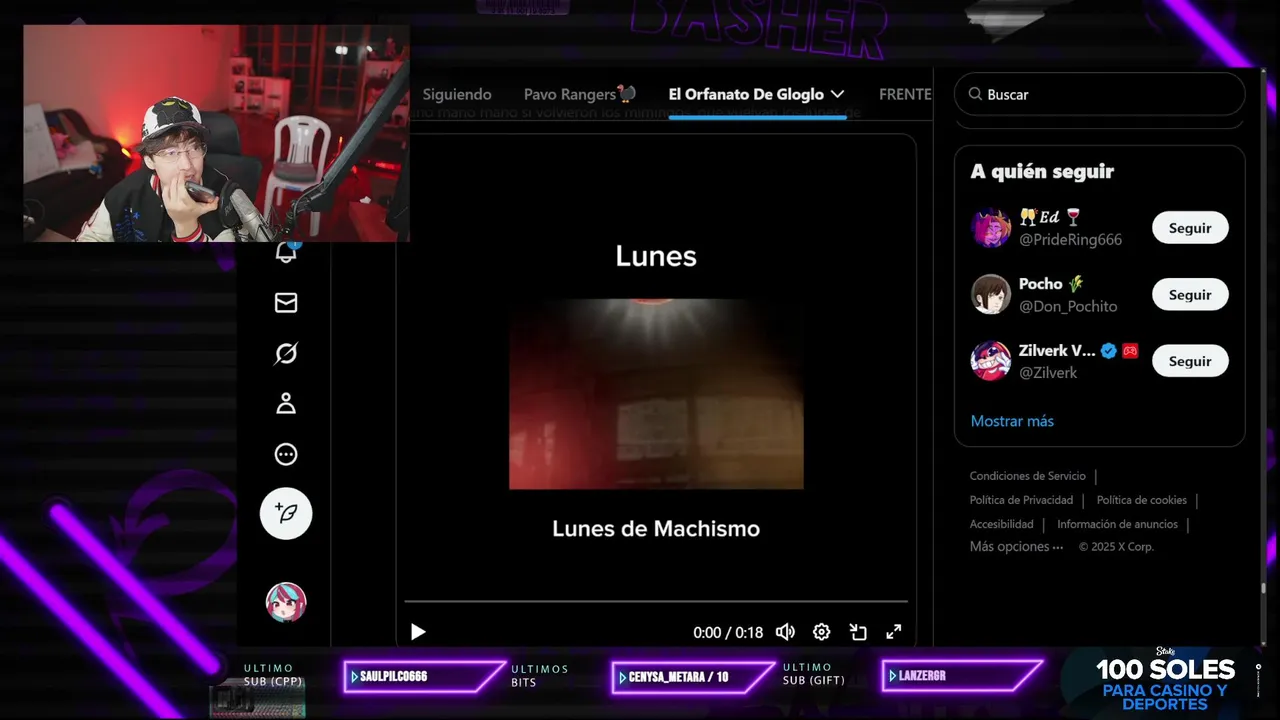Switch to the Siguiendo tab

tap(457, 94)
